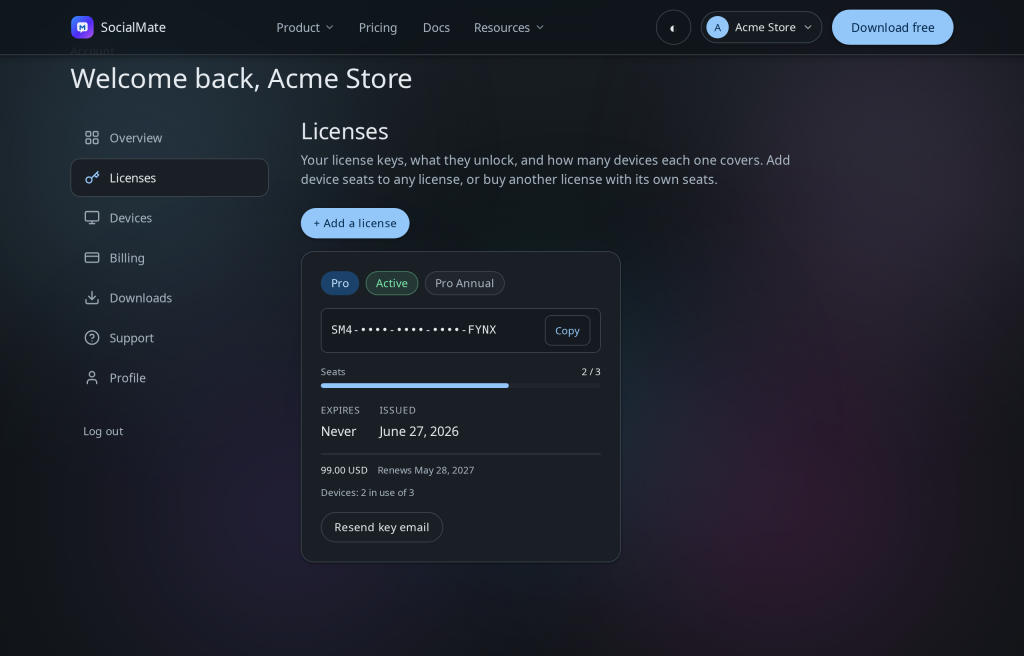Screen dimensions: 1024x656
Task: Click the June 27, 2026 issued date
Action: 419,431
